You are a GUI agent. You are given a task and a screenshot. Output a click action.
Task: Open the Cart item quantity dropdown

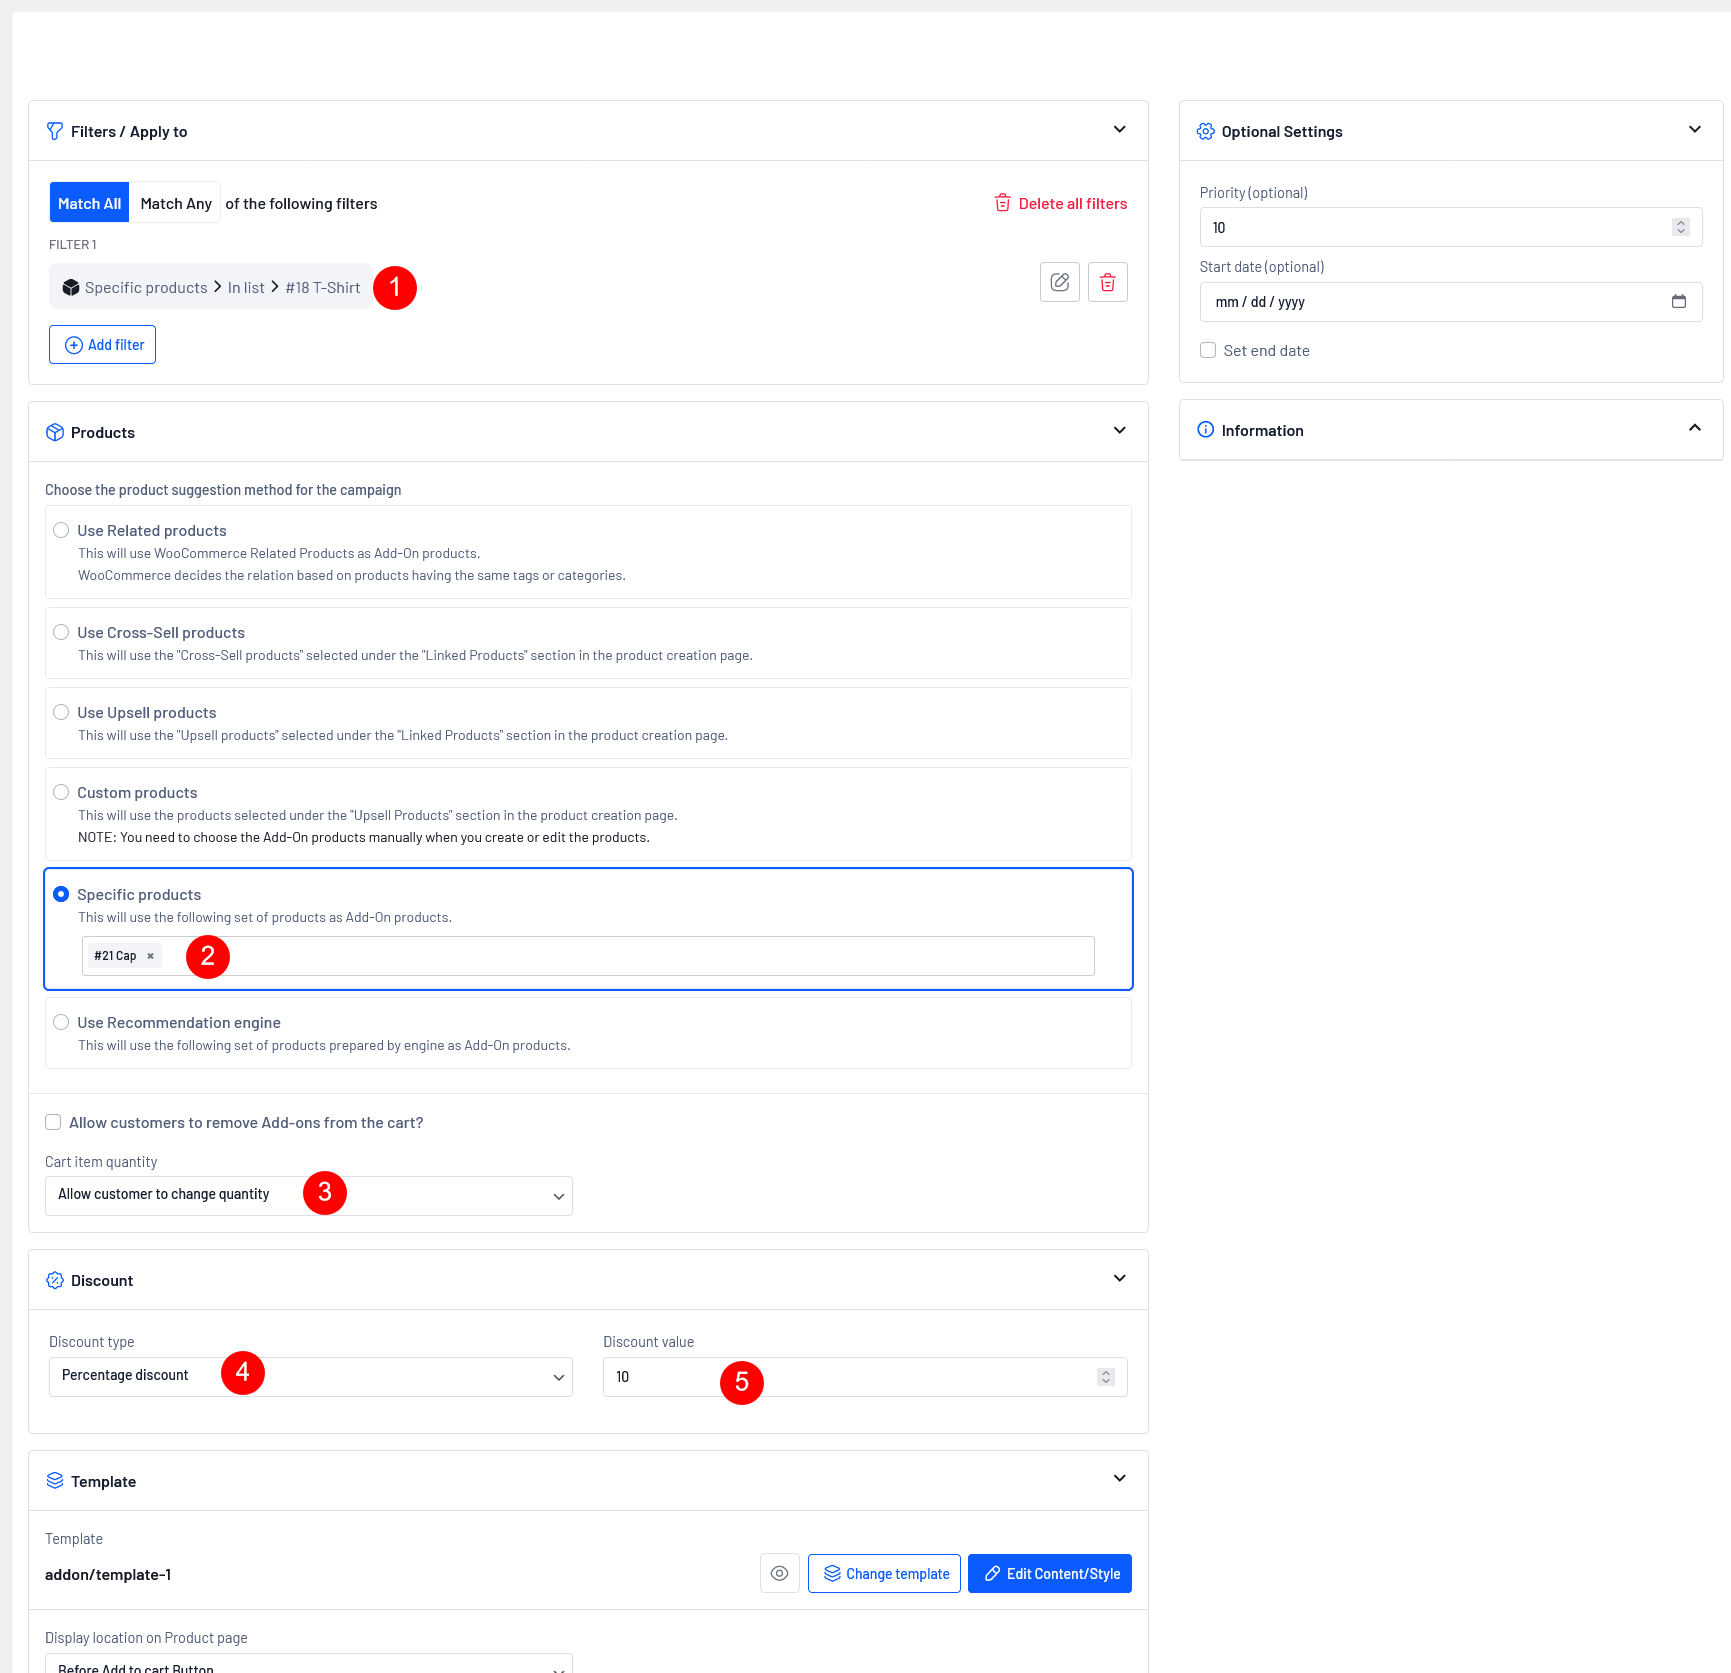pyautogui.click(x=308, y=1196)
